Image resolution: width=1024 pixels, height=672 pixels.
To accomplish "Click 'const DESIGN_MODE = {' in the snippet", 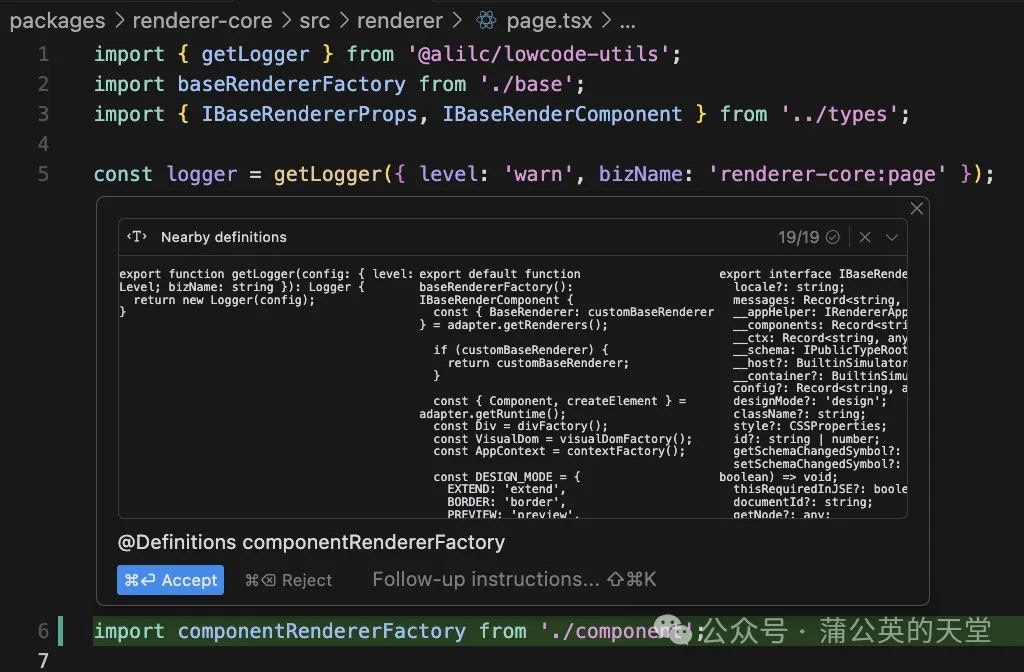I will pos(507,477).
